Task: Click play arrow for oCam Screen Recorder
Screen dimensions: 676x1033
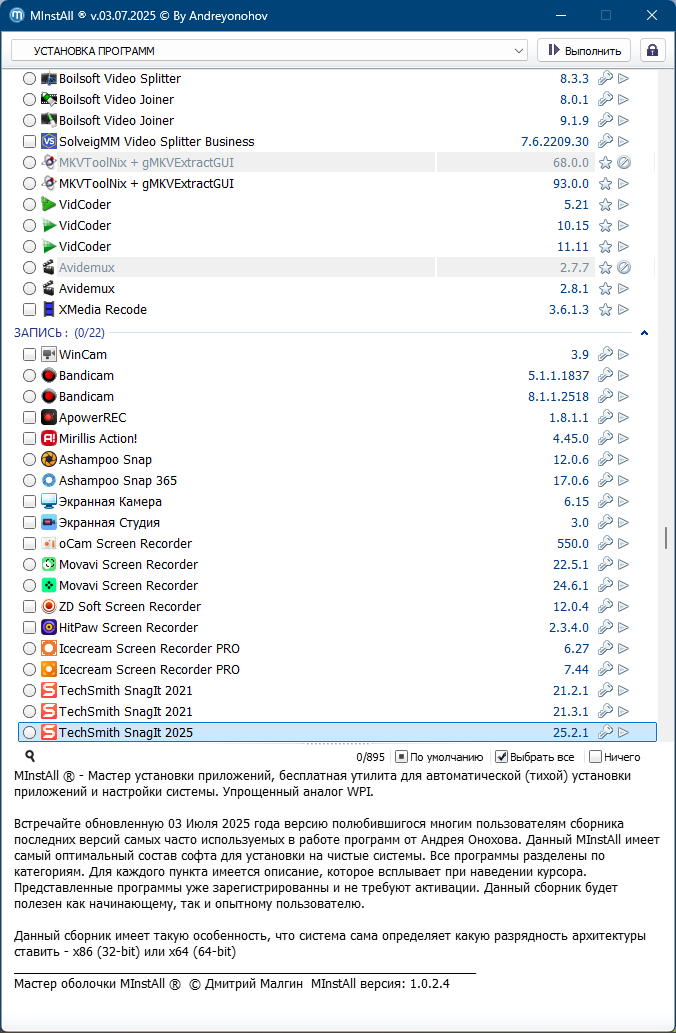Action: coord(624,544)
